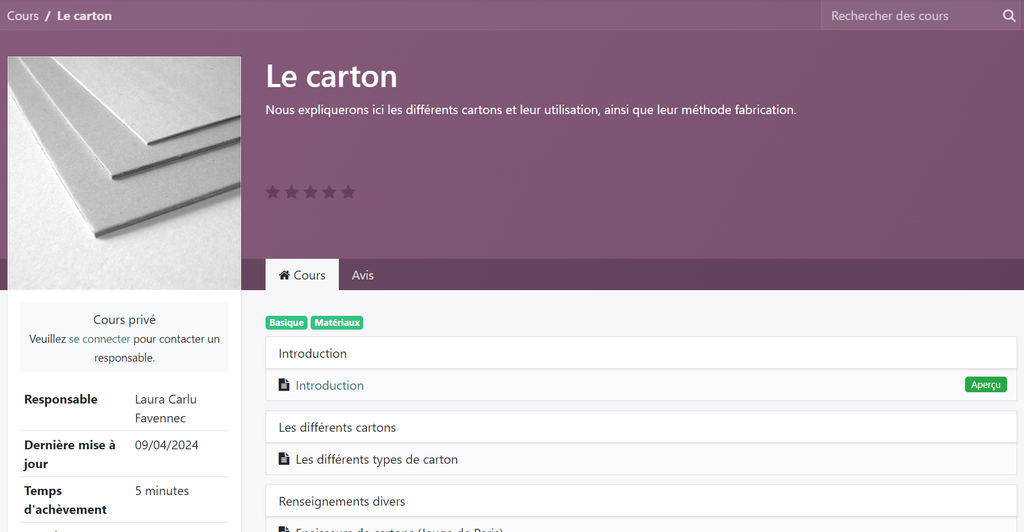The image size is (1024, 532).
Task: Follow the 'se connecter' link
Action: pyautogui.click(x=99, y=339)
